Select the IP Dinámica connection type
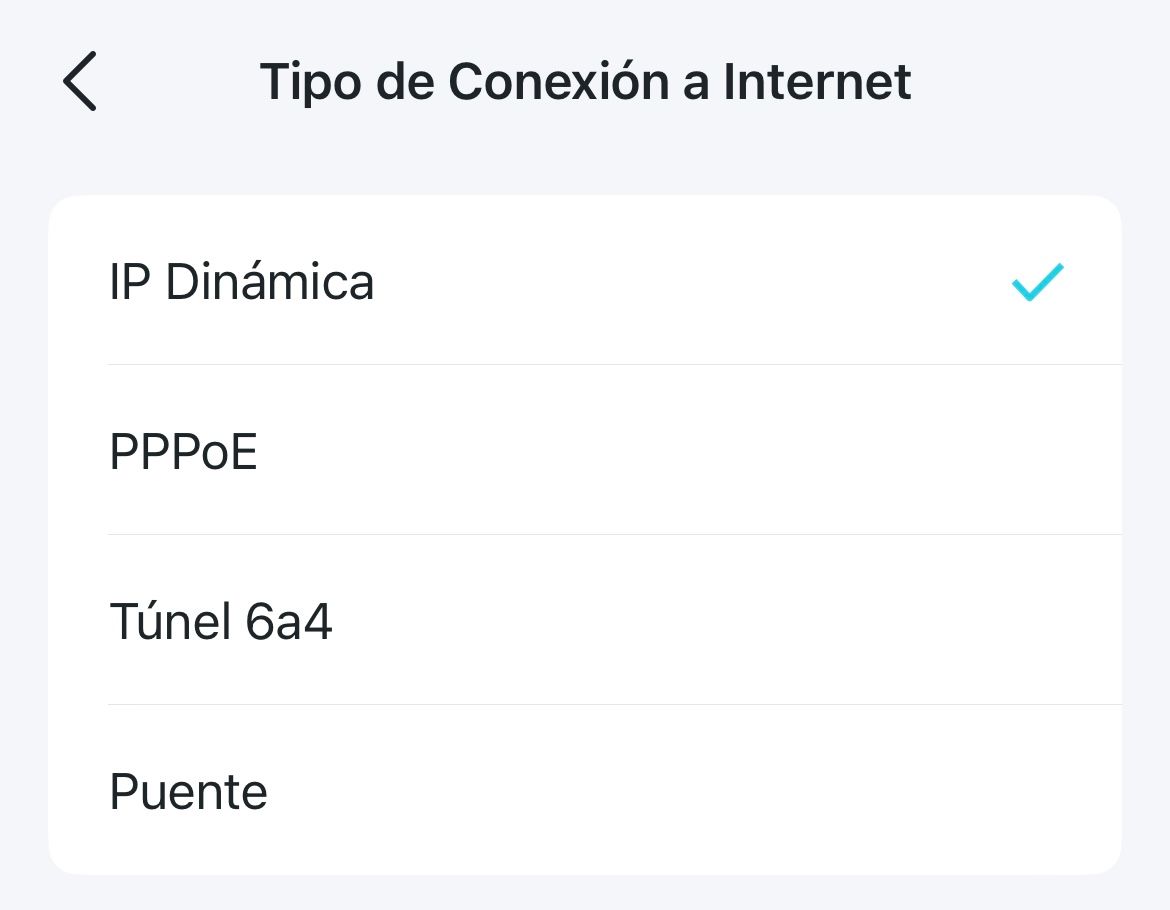Screen dimensions: 1170x910 [x=584, y=282]
